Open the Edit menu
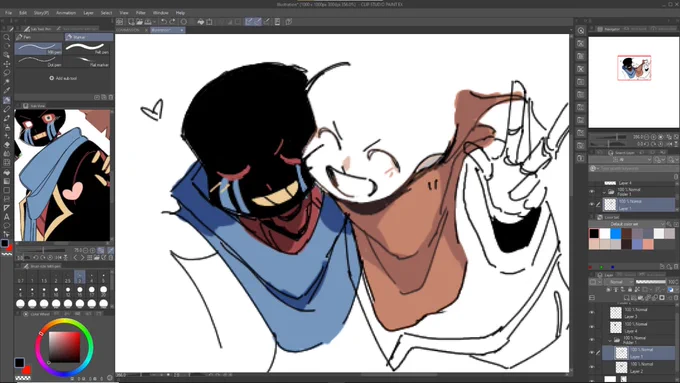Screen dimensions: 680x383 point(23,13)
